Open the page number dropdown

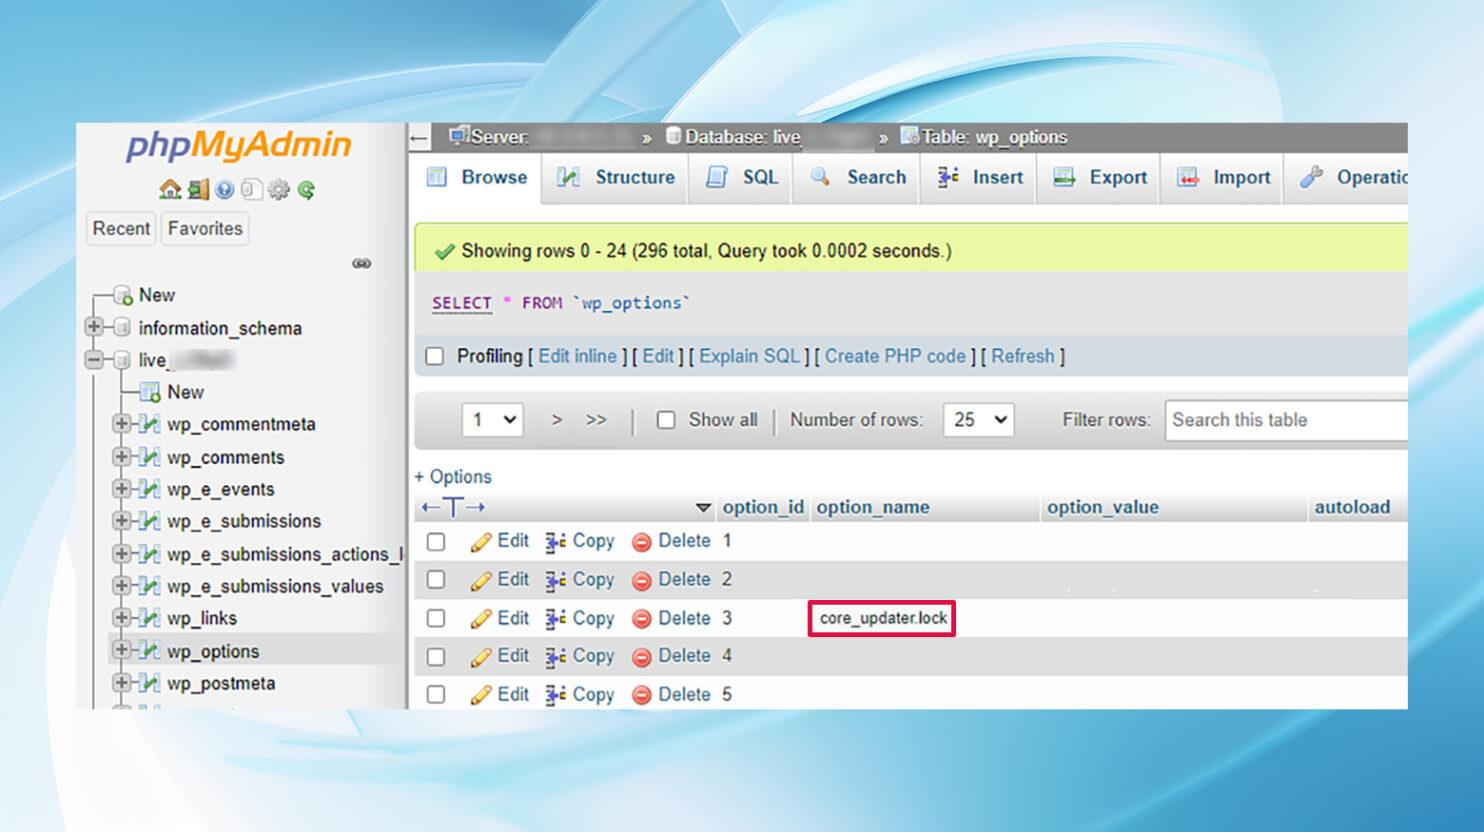(x=493, y=420)
